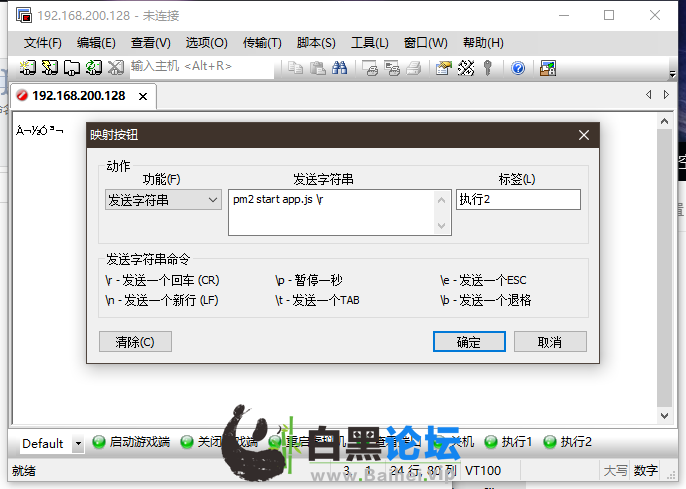Click the send string box down arrow
This screenshot has height=489, width=686.
tap(441, 226)
